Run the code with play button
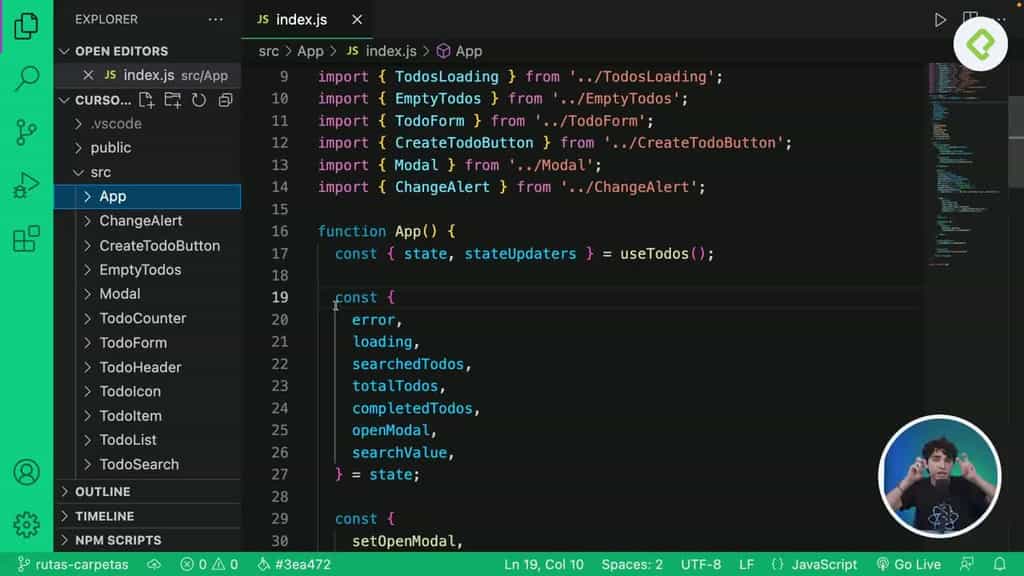The width and height of the screenshot is (1024, 576). pyautogui.click(x=940, y=20)
